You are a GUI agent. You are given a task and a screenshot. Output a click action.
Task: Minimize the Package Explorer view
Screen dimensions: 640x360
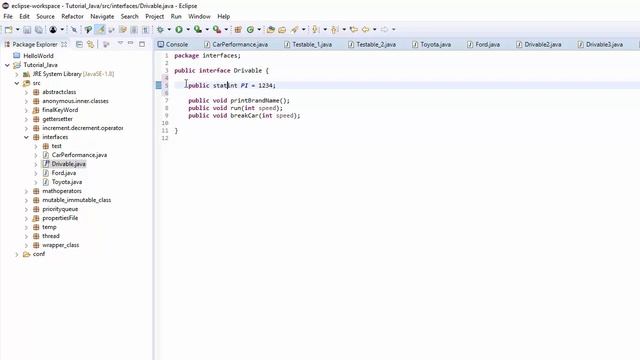131,43
